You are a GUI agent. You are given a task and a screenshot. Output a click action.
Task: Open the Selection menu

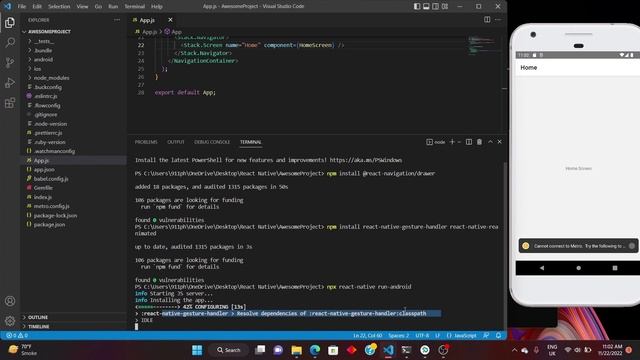point(59,7)
